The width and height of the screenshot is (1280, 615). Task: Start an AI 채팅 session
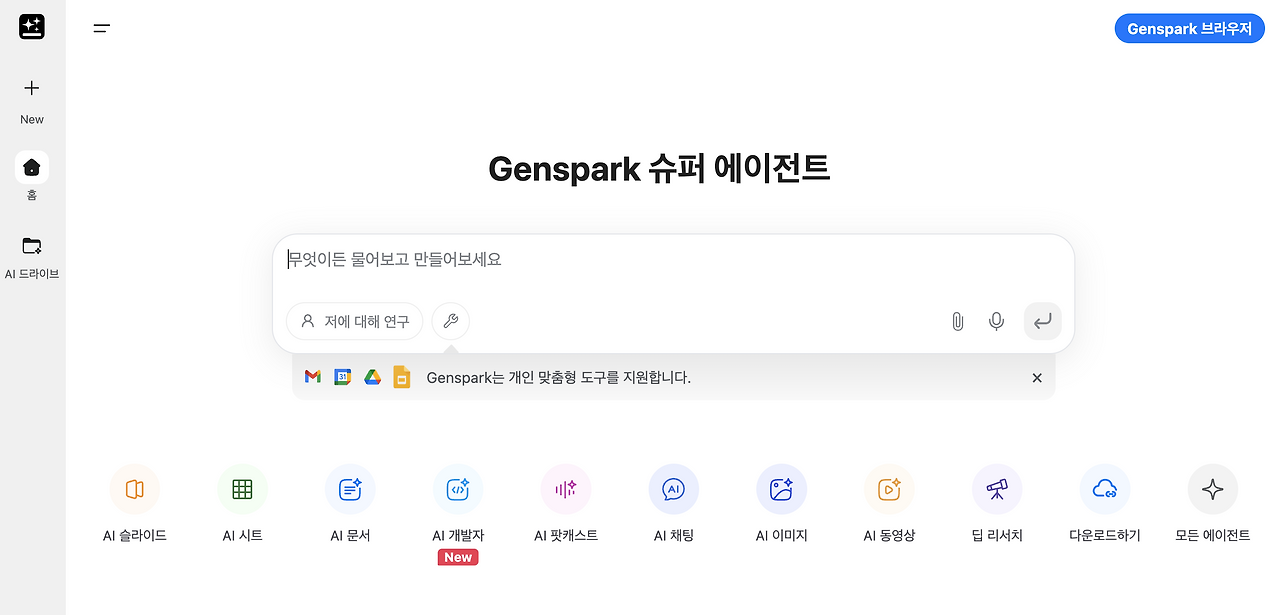pos(673,500)
